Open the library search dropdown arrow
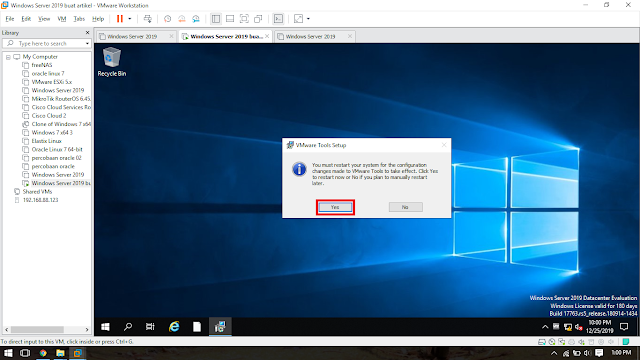This screenshot has height=360, width=640. click(x=87, y=43)
